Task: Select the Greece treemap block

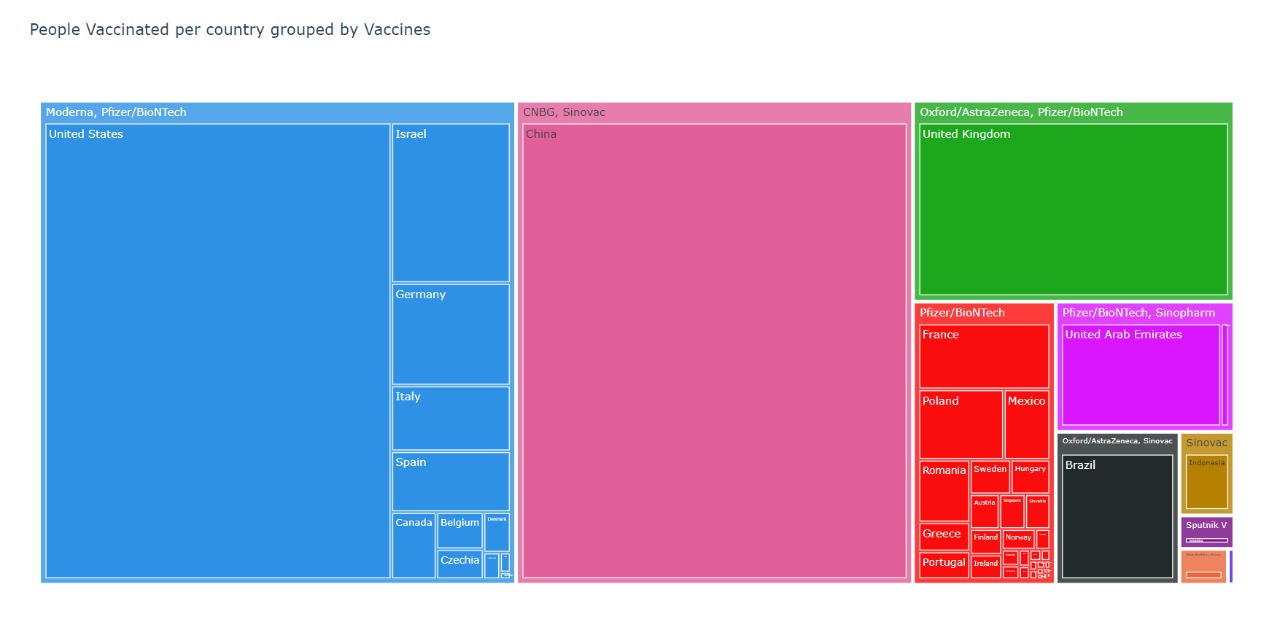Action: pyautogui.click(x=944, y=537)
